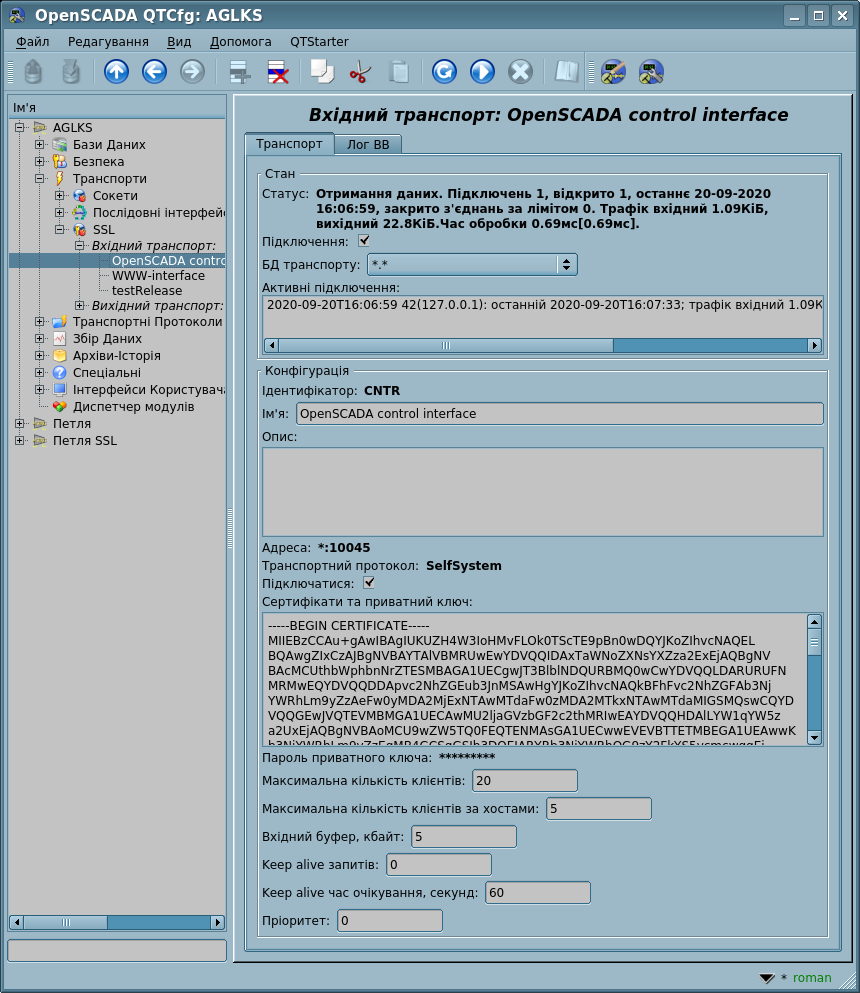
Task: Select testRelease transport in the tree
Action: click(x=147, y=291)
